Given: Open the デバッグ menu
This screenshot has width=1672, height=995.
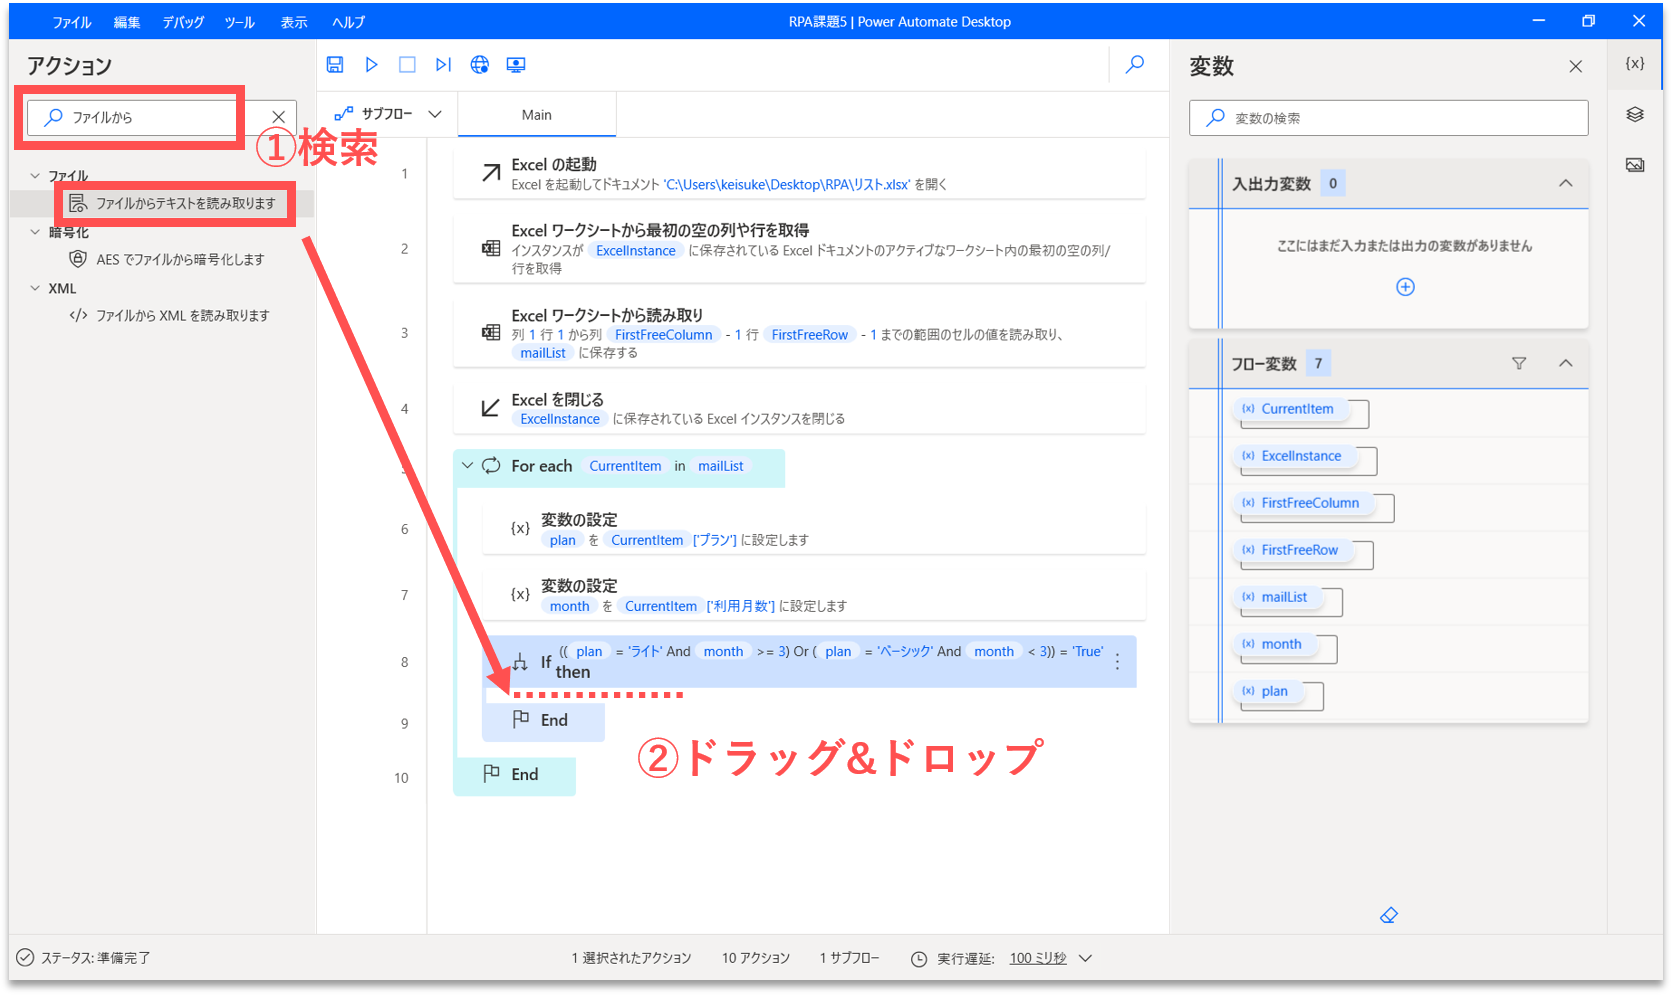Looking at the screenshot, I should pos(183,22).
